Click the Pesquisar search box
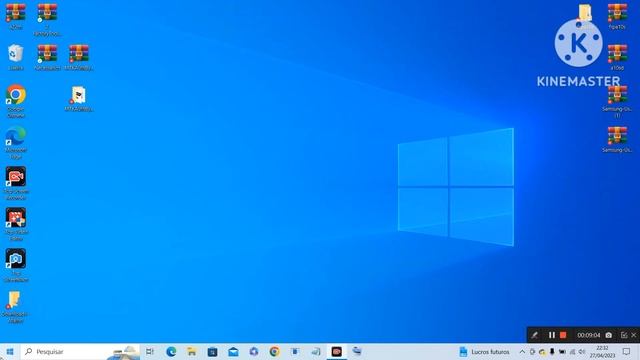640x360 pixels. point(80,351)
